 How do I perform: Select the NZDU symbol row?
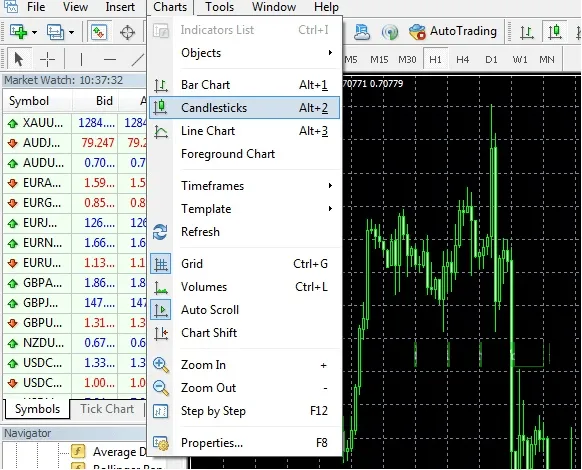click(x=75, y=343)
